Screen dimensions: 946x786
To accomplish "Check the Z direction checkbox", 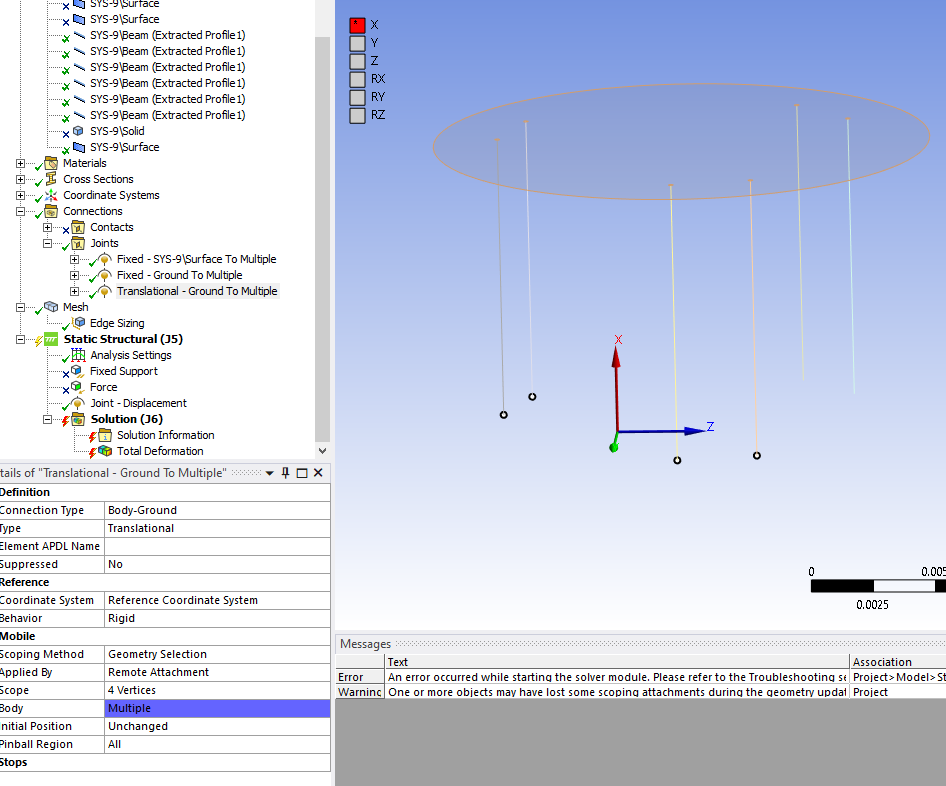I will 357,61.
